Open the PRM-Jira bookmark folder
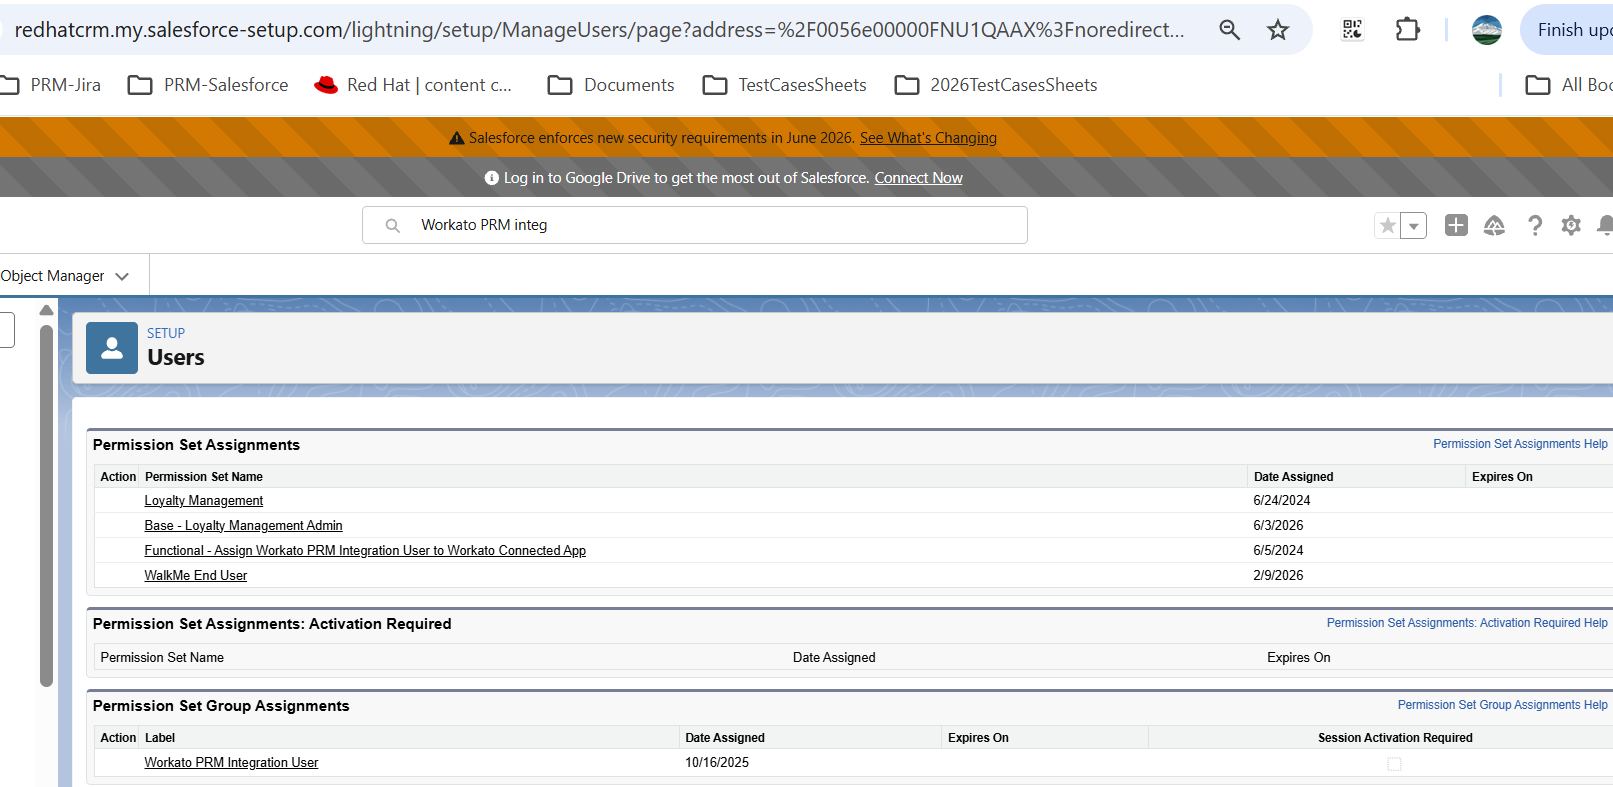This screenshot has width=1613, height=787. pyautogui.click(x=51, y=85)
